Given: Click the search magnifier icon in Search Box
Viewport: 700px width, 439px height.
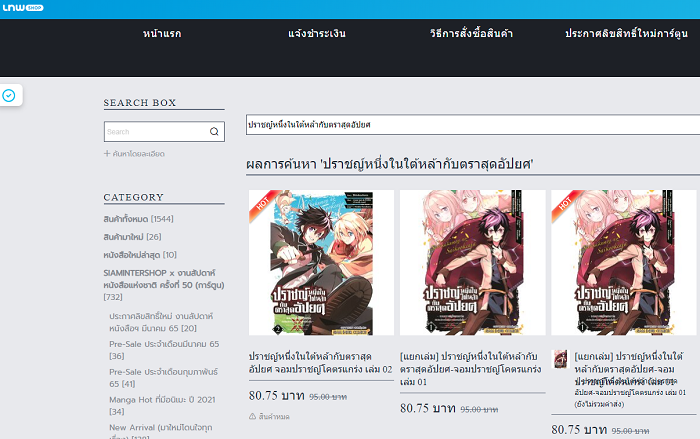Looking at the screenshot, I should [214, 132].
